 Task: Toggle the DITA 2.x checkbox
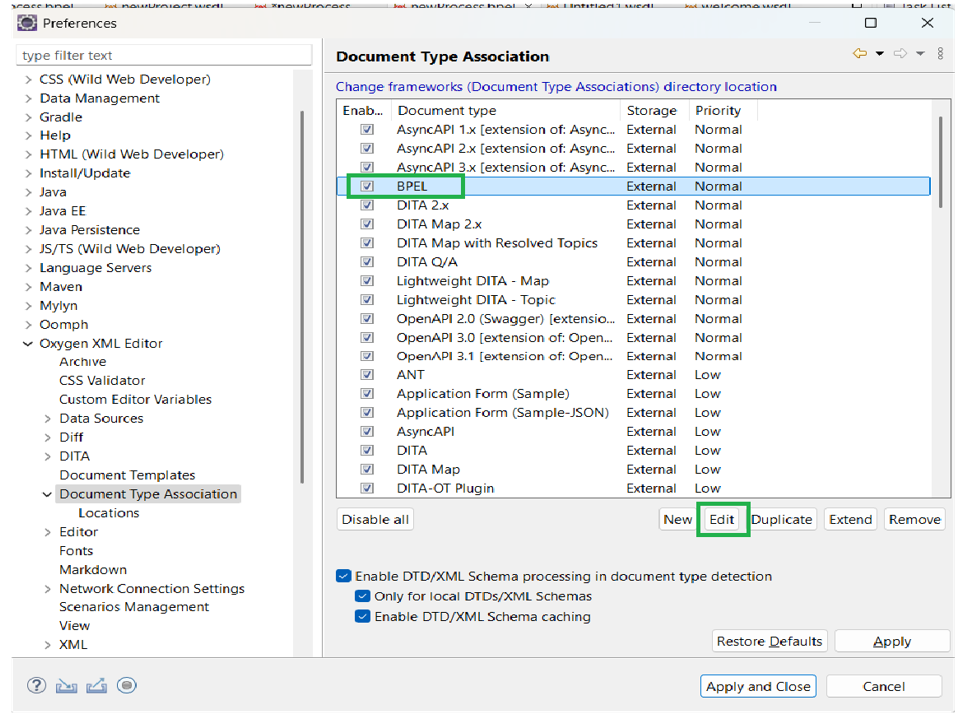coord(367,205)
